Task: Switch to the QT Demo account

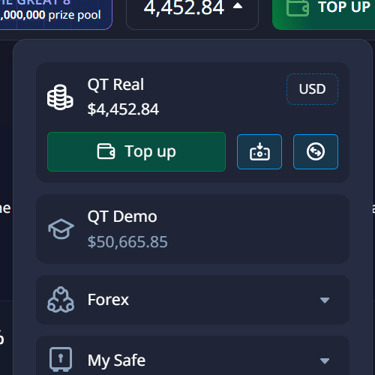Action: pyautogui.click(x=193, y=229)
